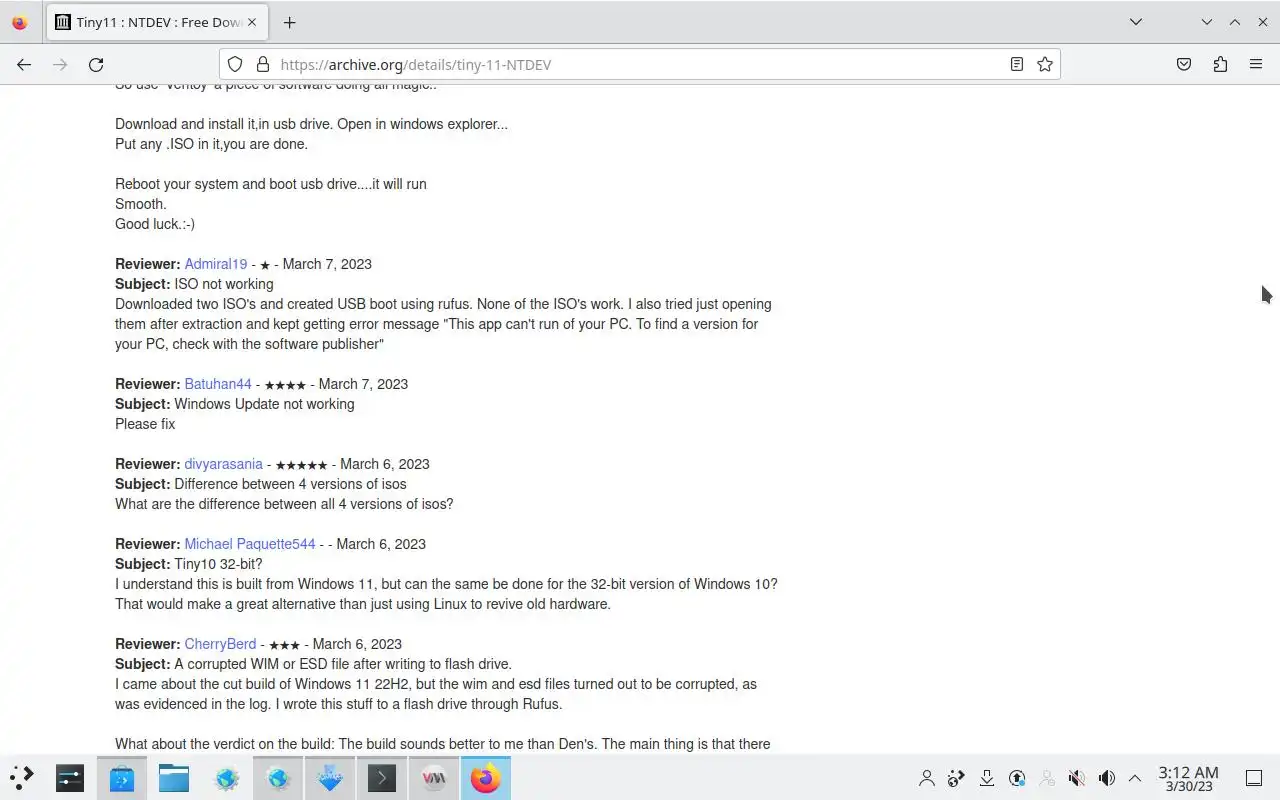Open the clock showing 3:12 AM
This screenshot has width=1280, height=800.
tap(1188, 778)
